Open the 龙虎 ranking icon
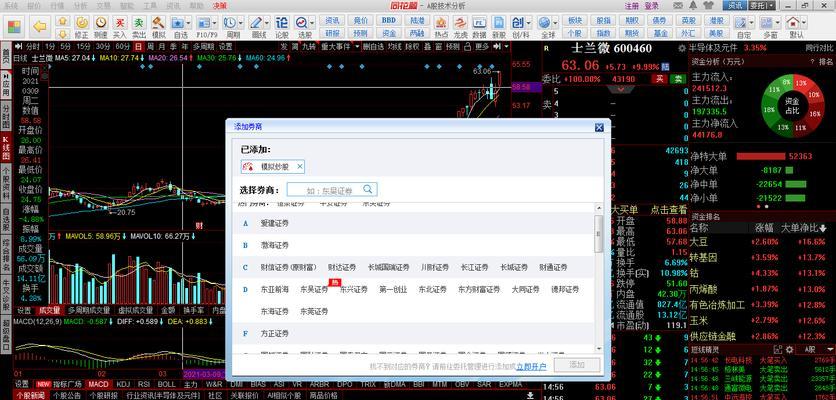This screenshot has height=400, width=836. click(460, 22)
